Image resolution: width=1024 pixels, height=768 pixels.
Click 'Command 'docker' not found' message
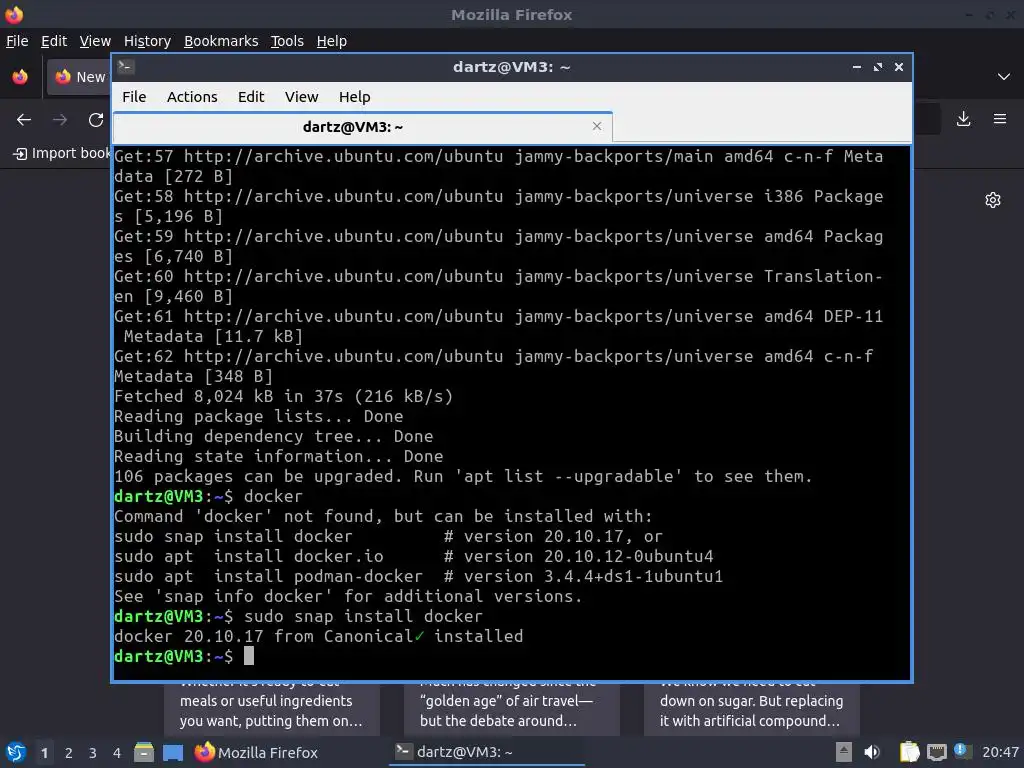pyautogui.click(x=383, y=517)
